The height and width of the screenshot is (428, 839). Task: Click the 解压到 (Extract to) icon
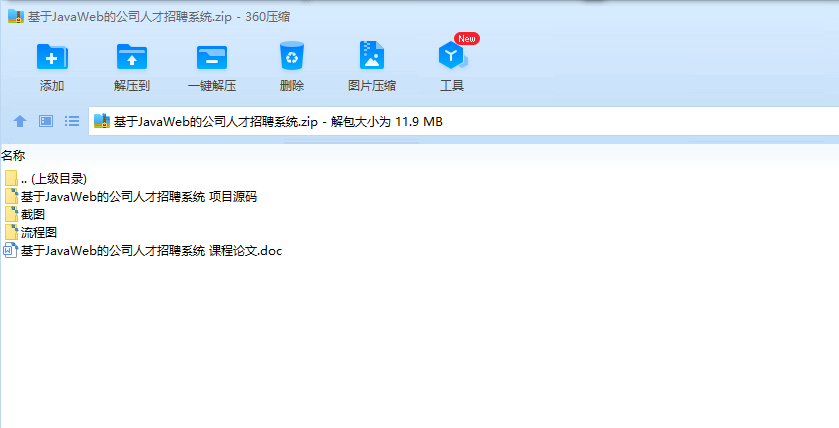(x=132, y=57)
